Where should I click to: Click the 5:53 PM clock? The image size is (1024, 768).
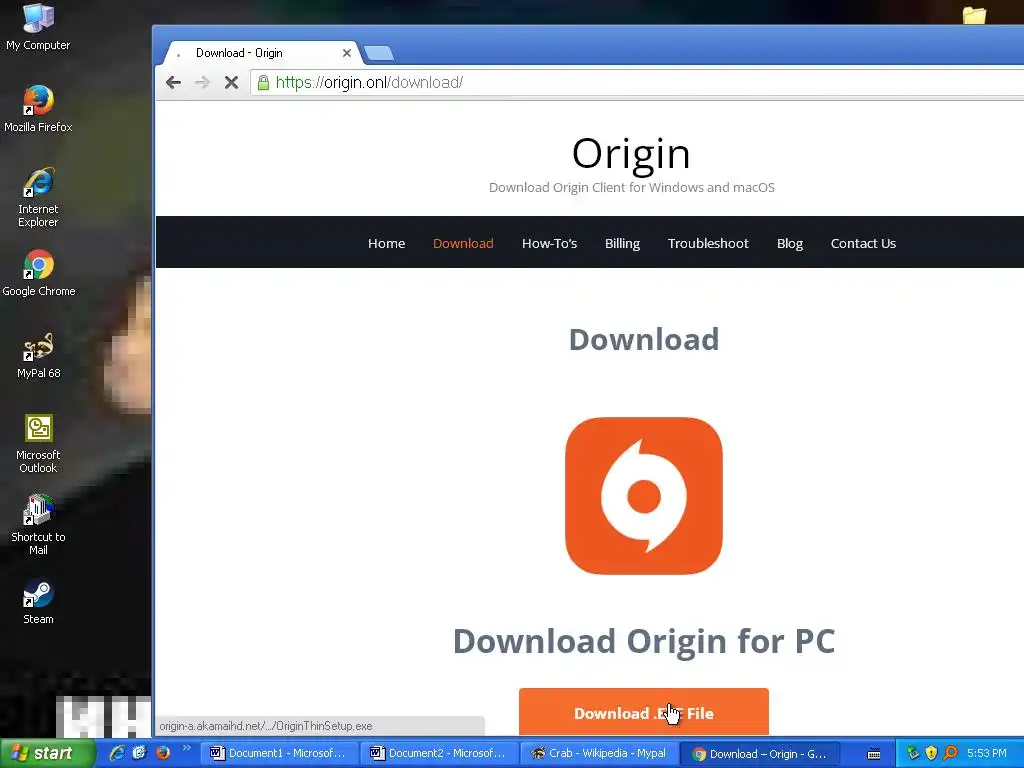coord(987,753)
